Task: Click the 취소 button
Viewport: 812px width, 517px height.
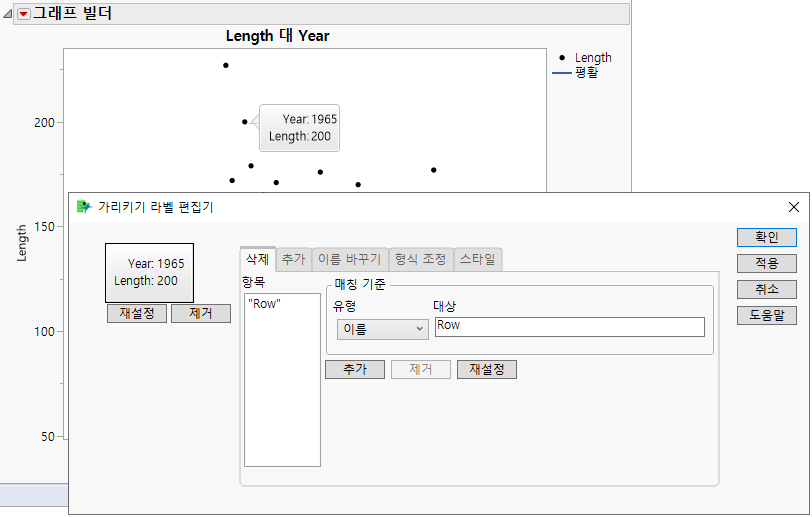Action: point(766,289)
